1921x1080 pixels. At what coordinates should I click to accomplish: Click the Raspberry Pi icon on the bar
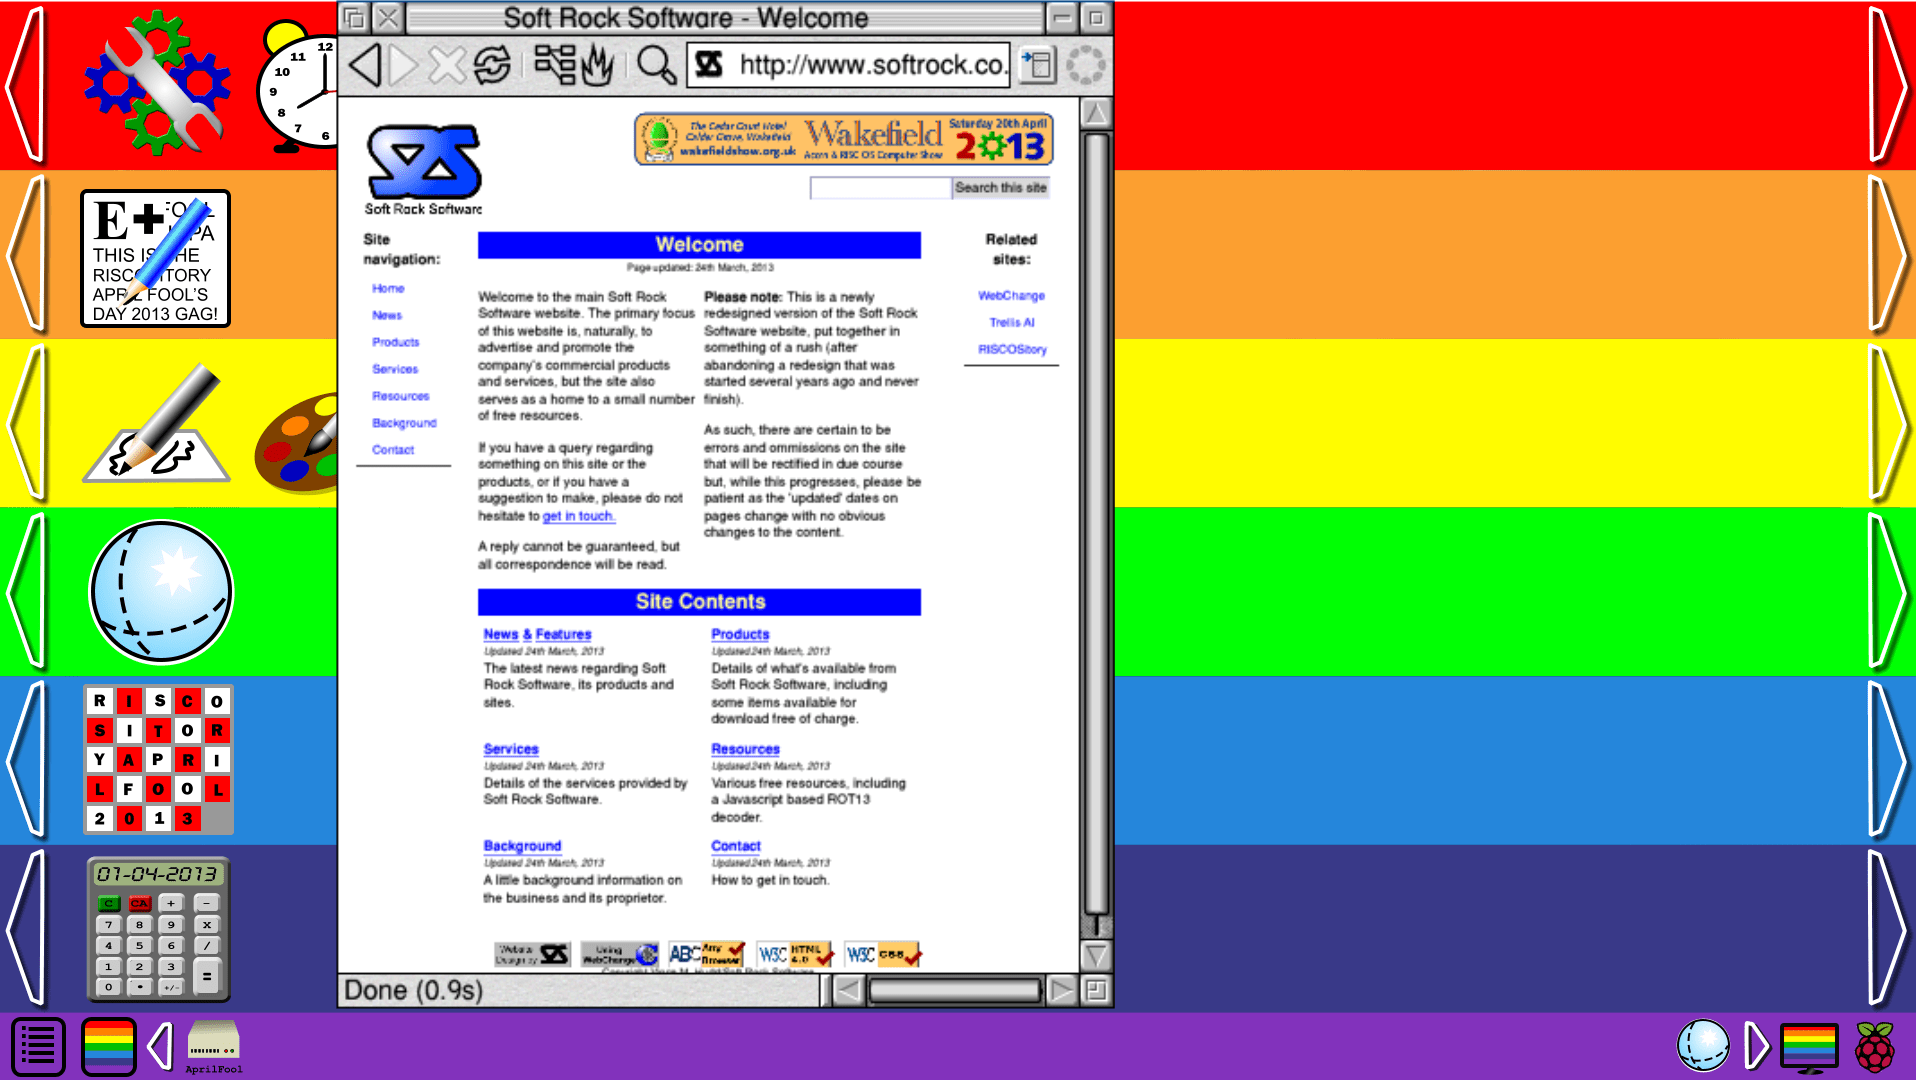coord(1874,1046)
